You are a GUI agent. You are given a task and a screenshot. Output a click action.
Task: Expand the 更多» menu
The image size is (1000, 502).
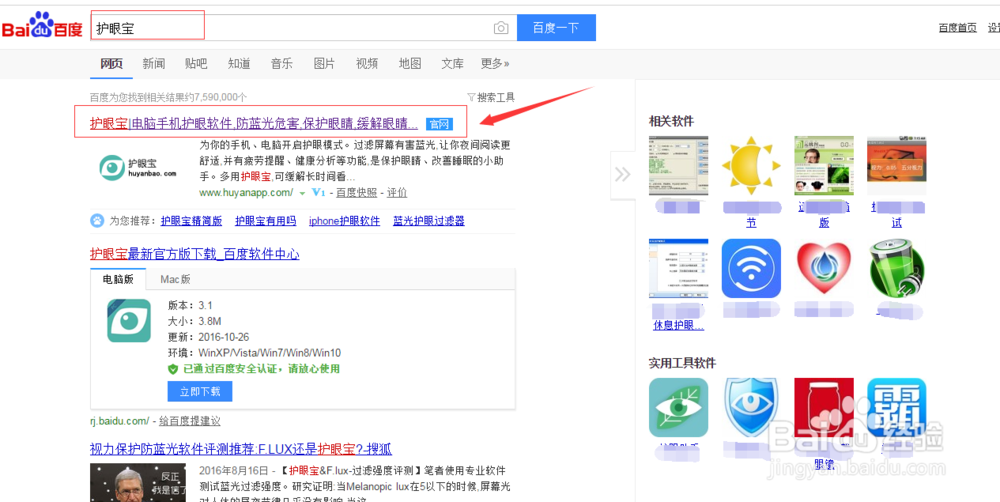(495, 64)
